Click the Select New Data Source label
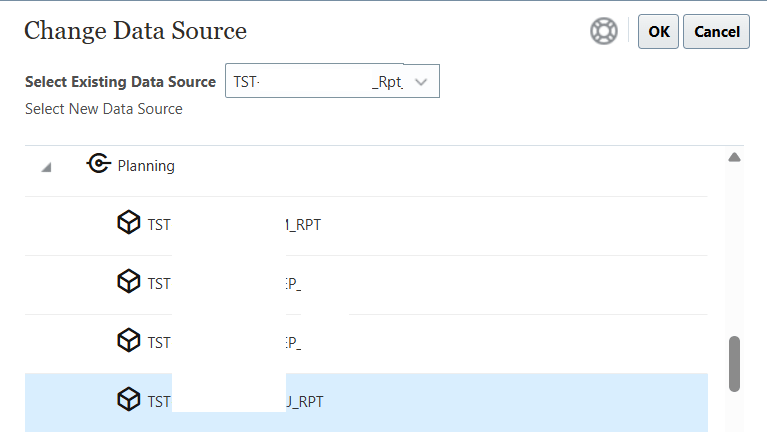 click(x=104, y=109)
